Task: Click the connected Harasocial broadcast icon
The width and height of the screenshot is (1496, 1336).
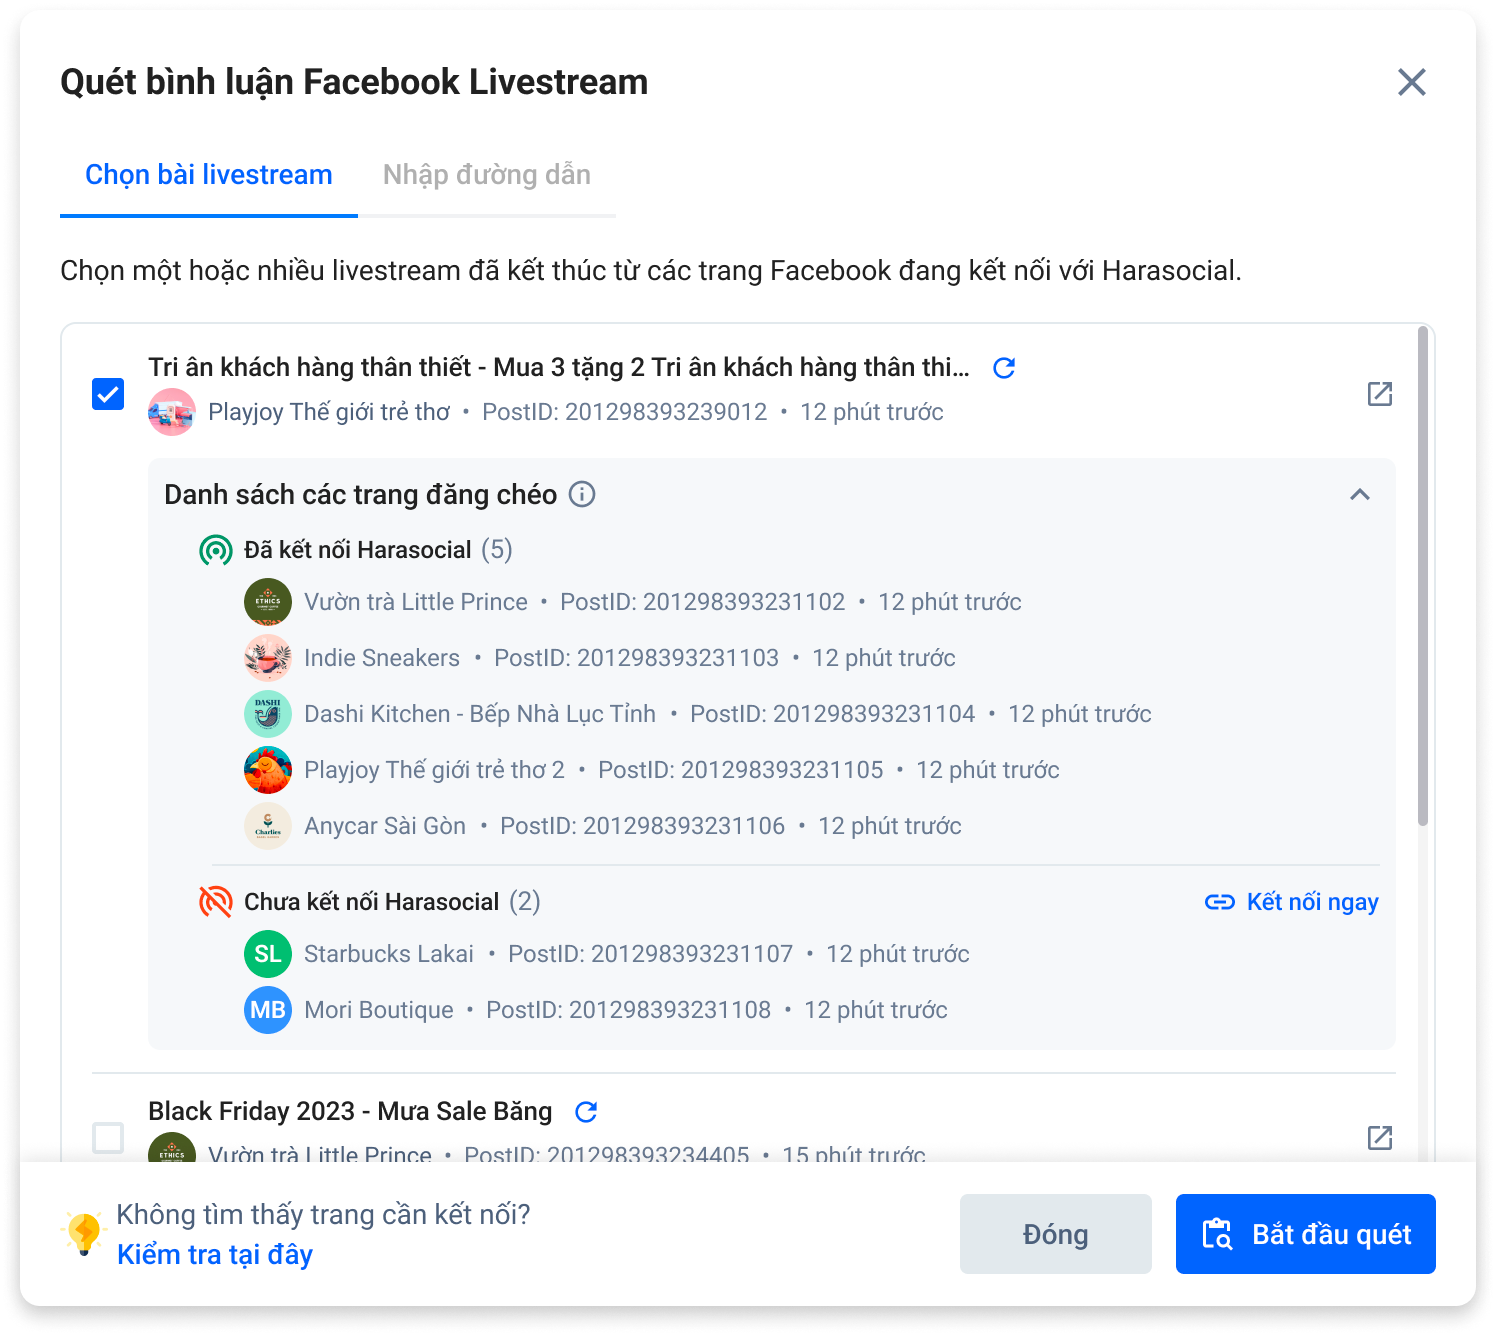Action: pyautogui.click(x=216, y=550)
